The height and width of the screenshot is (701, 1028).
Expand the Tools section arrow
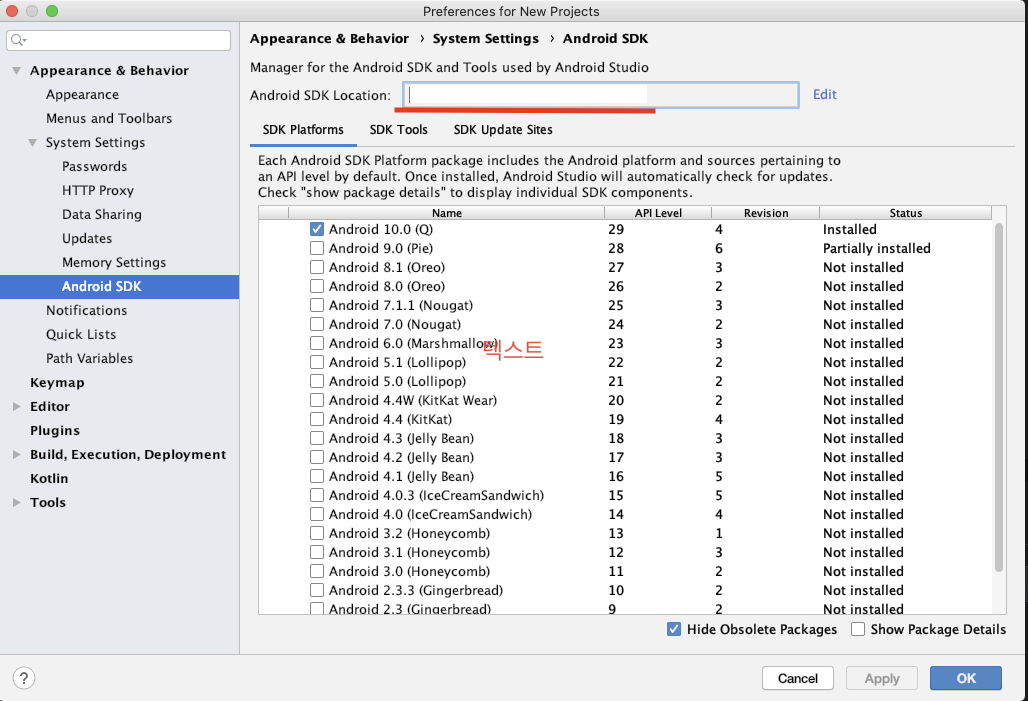(x=16, y=502)
